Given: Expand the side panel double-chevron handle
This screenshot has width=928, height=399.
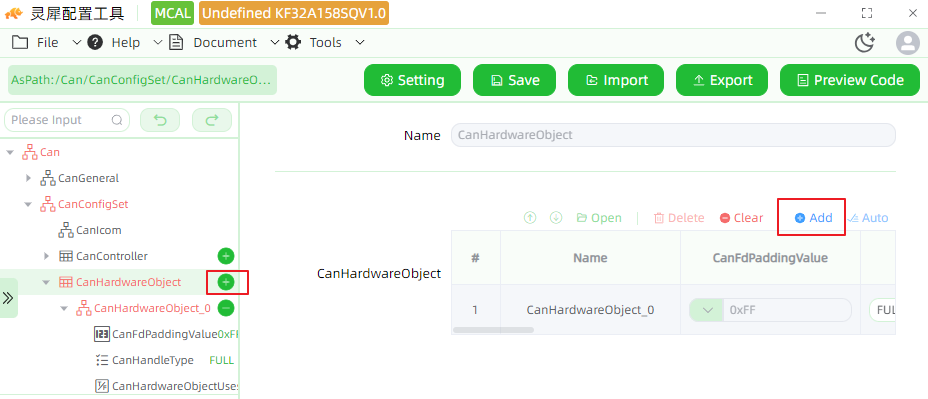Looking at the screenshot, I should [8, 298].
